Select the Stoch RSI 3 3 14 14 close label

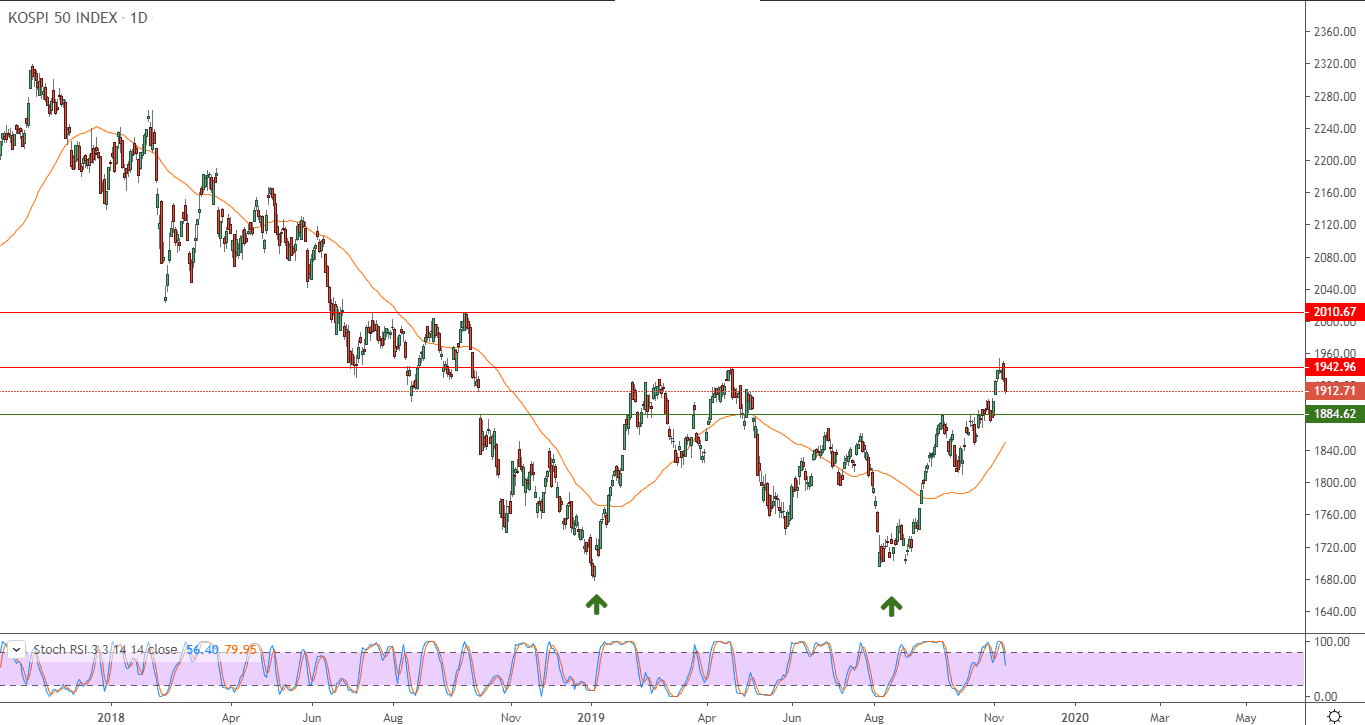tap(105, 650)
